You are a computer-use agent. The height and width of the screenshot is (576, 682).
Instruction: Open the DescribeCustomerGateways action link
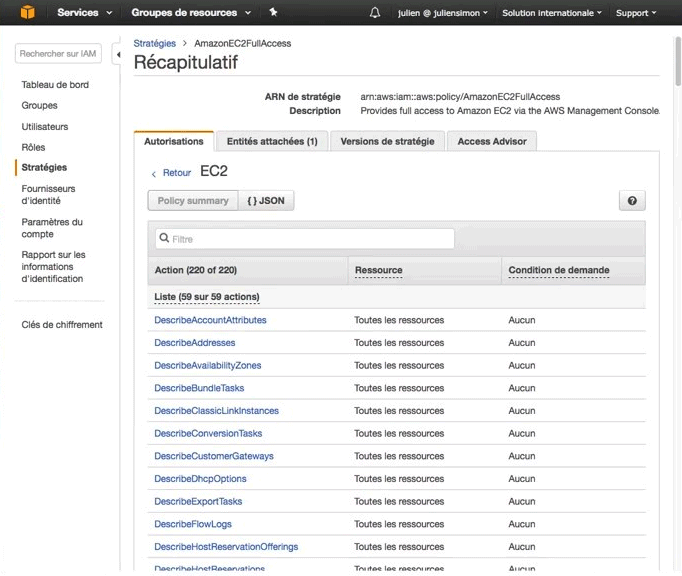(214, 456)
